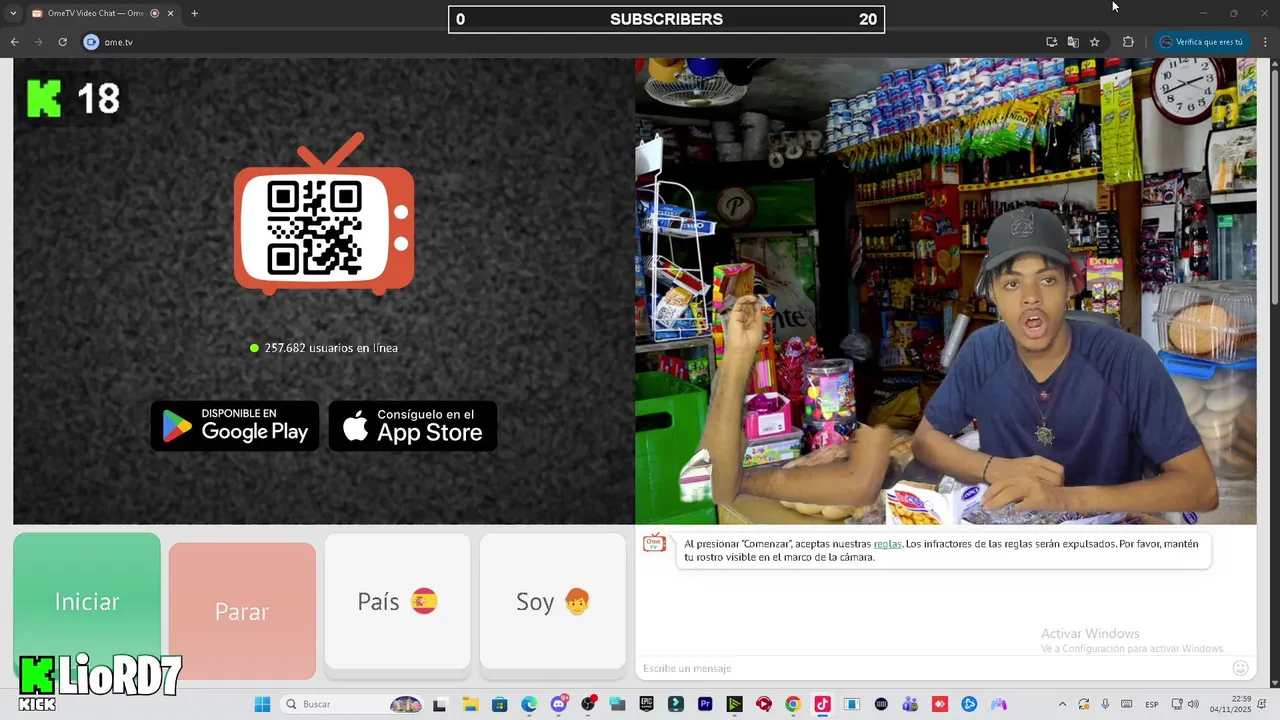Open Premiere Pro from taskbar
The height and width of the screenshot is (720, 1280).
click(x=705, y=704)
